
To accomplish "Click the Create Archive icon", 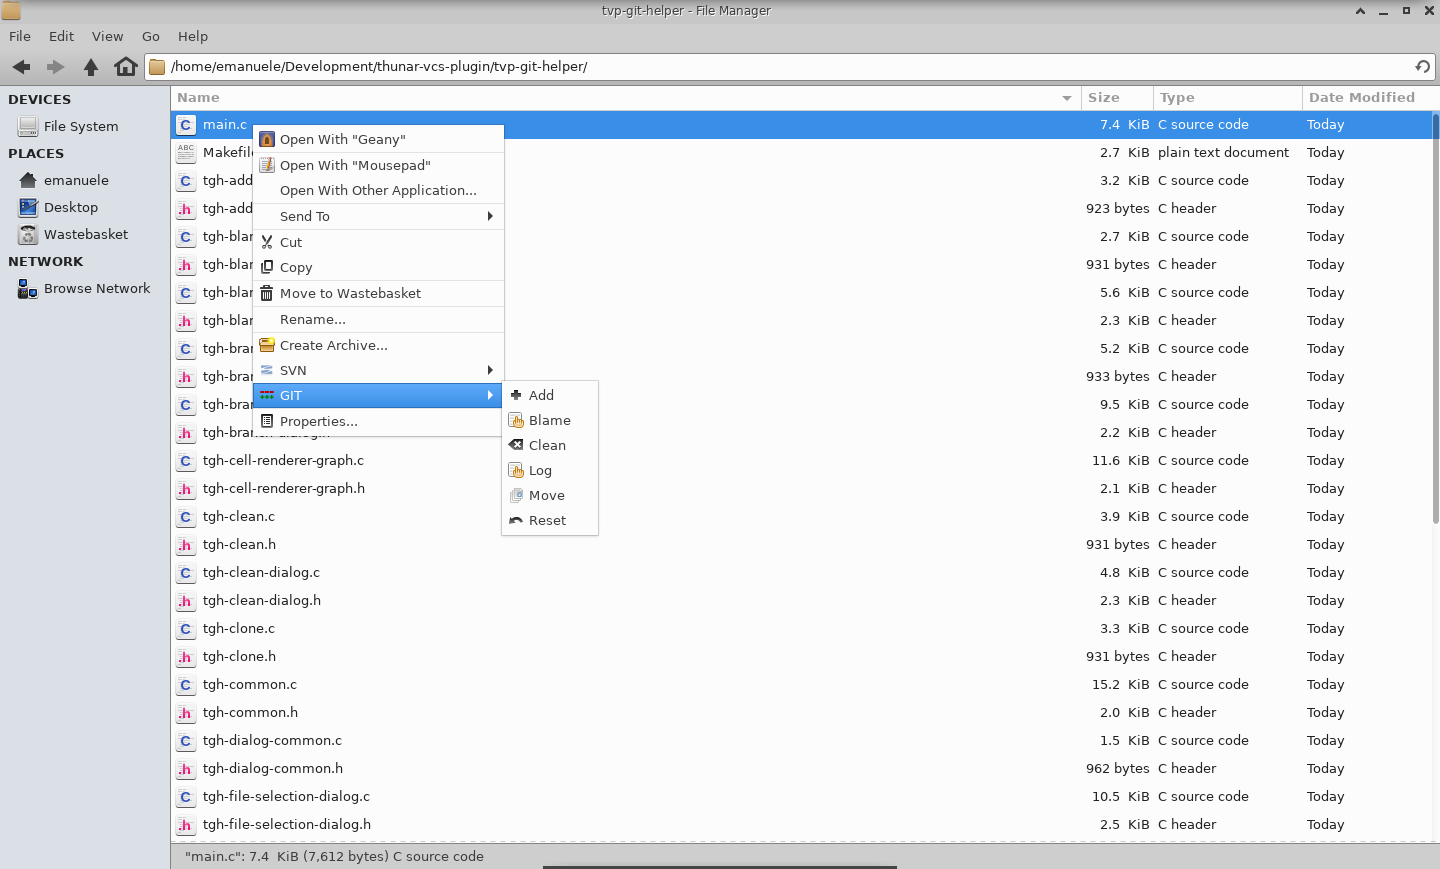I will (267, 345).
